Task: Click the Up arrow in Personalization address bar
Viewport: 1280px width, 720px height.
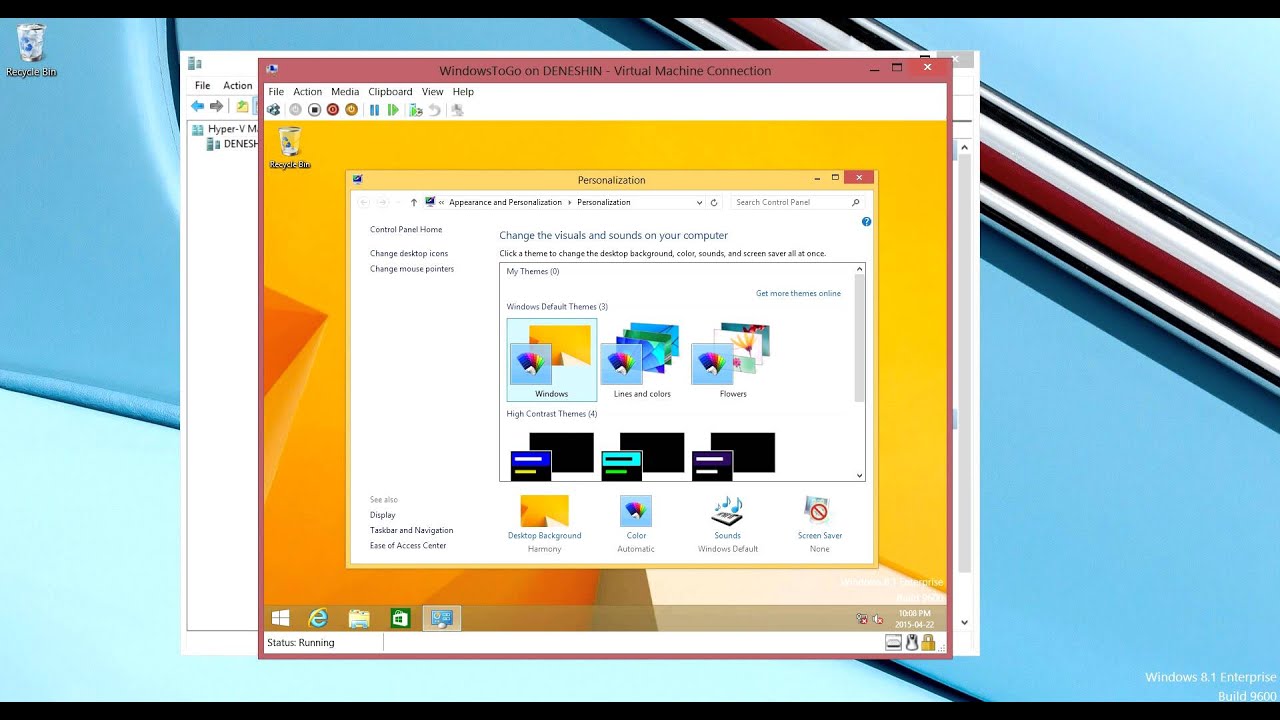Action: point(414,202)
